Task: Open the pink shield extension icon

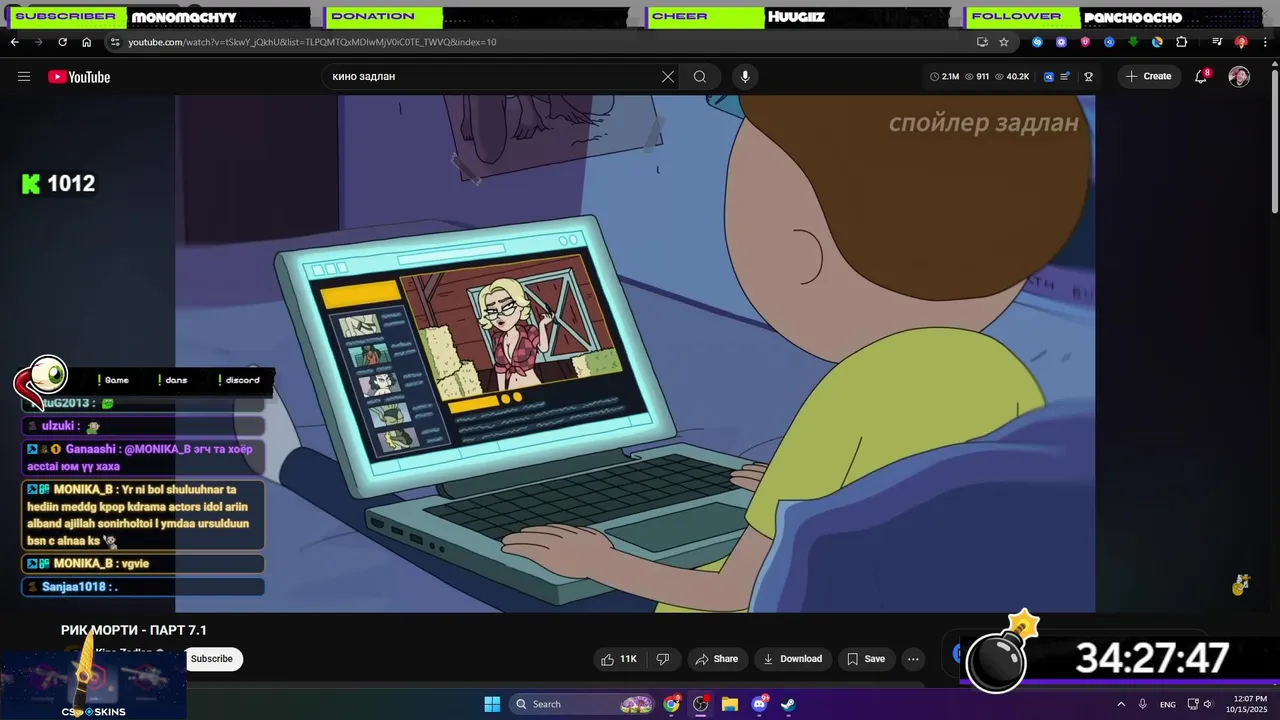Action: (1085, 42)
